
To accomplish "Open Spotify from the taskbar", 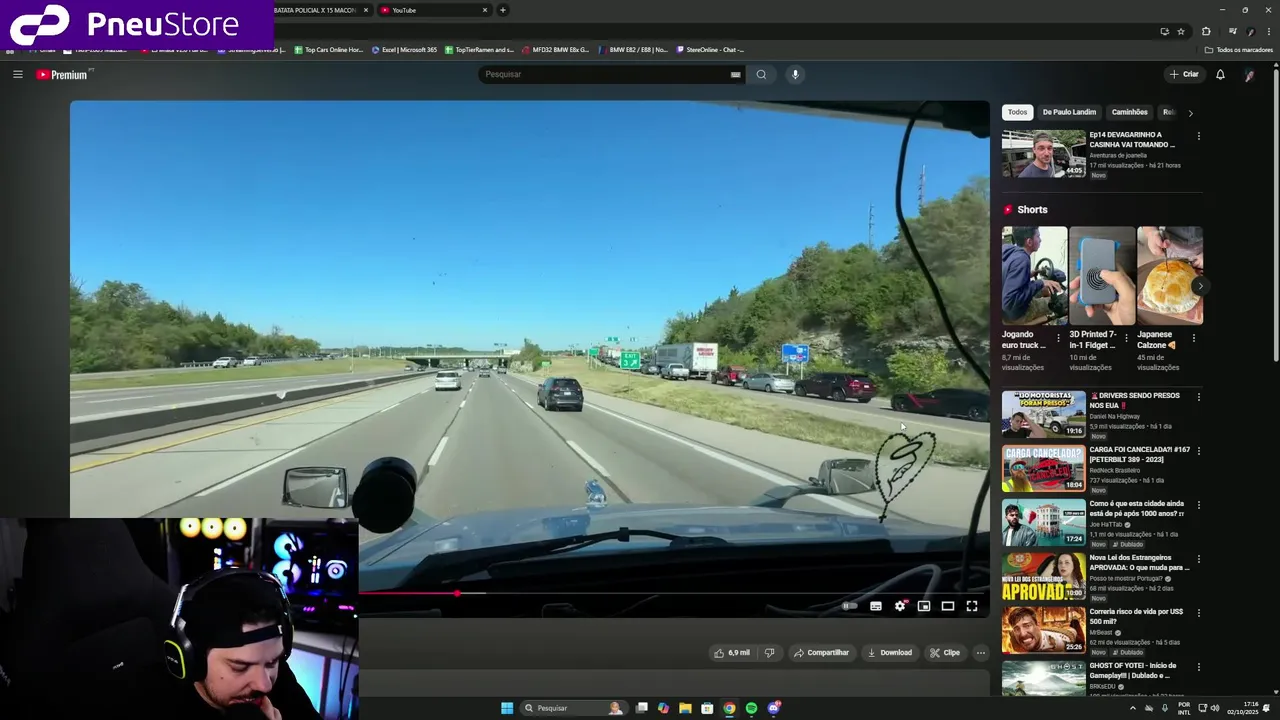I will (x=751, y=708).
